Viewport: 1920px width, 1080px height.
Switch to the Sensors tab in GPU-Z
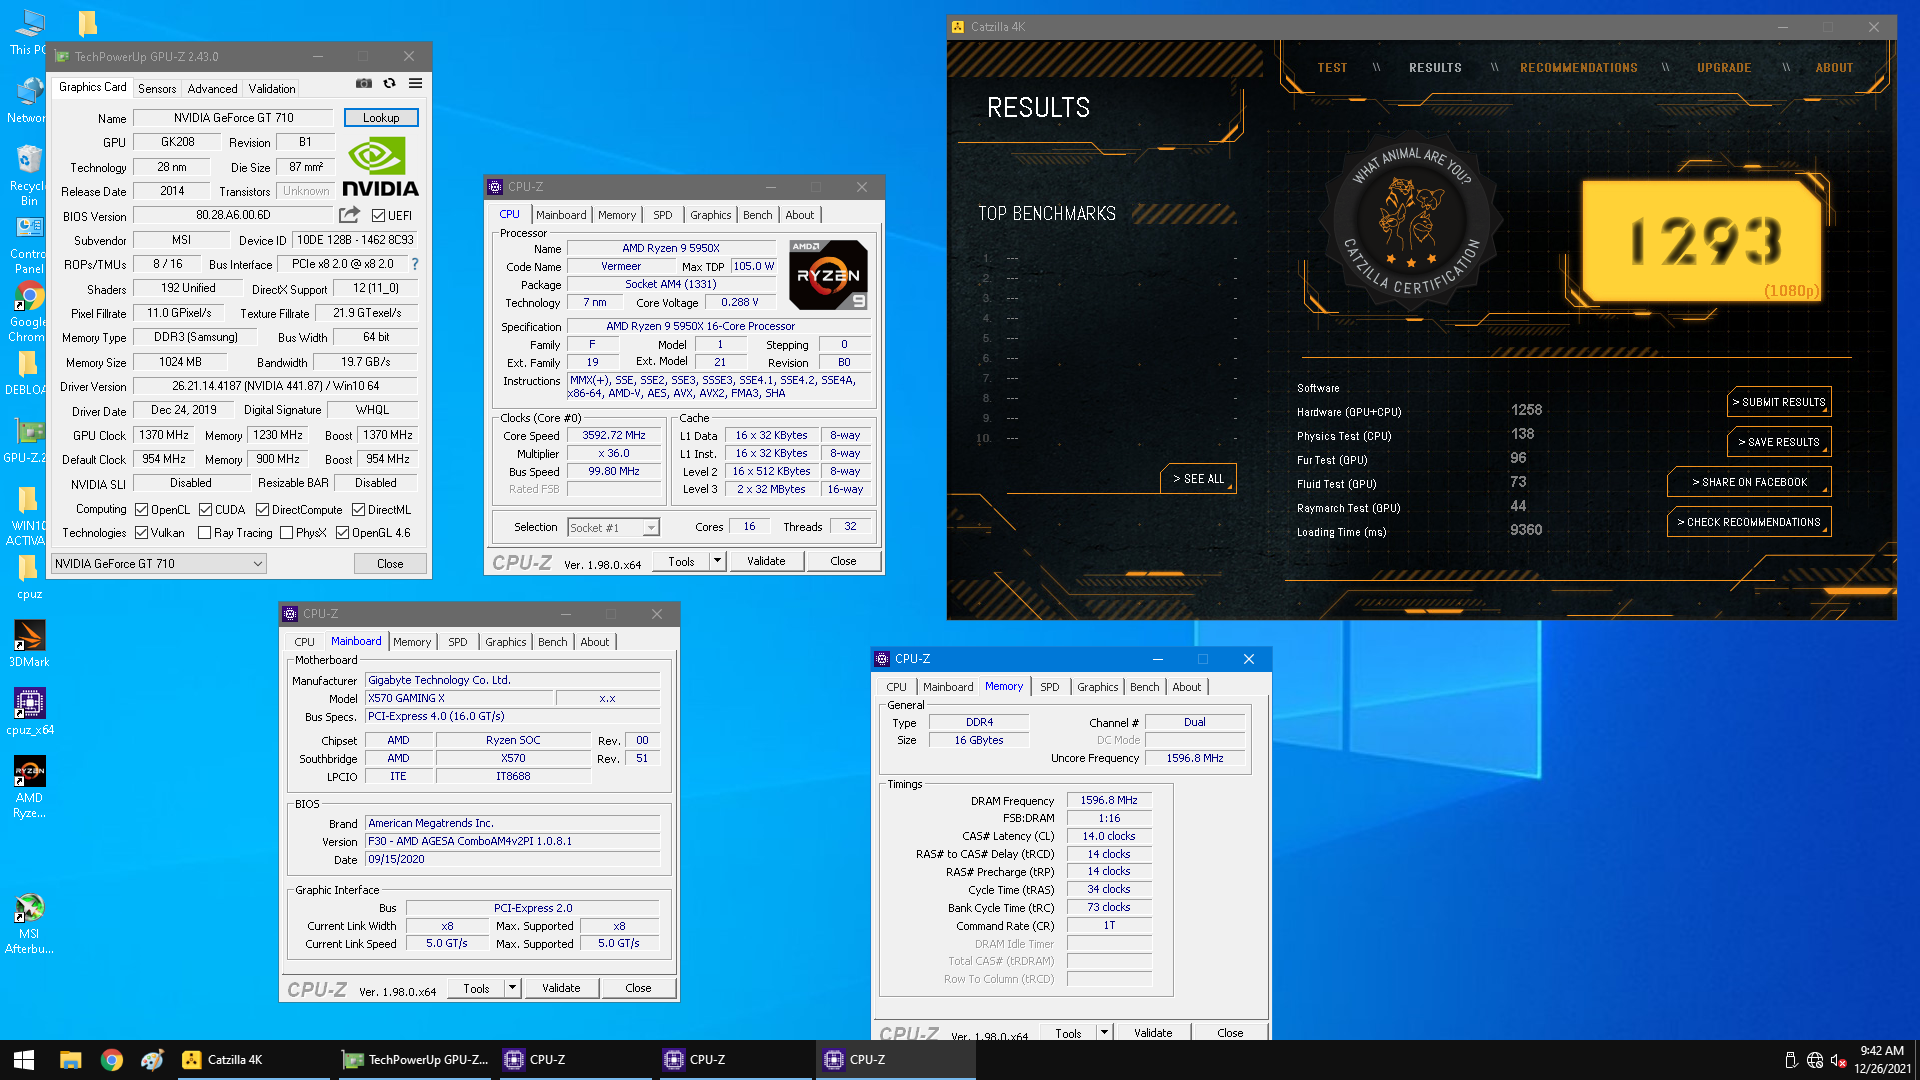pyautogui.click(x=157, y=88)
